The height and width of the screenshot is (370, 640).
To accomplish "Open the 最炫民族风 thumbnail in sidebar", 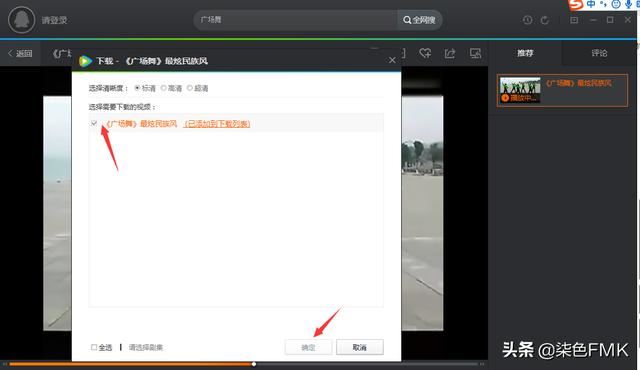I will pyautogui.click(x=520, y=90).
